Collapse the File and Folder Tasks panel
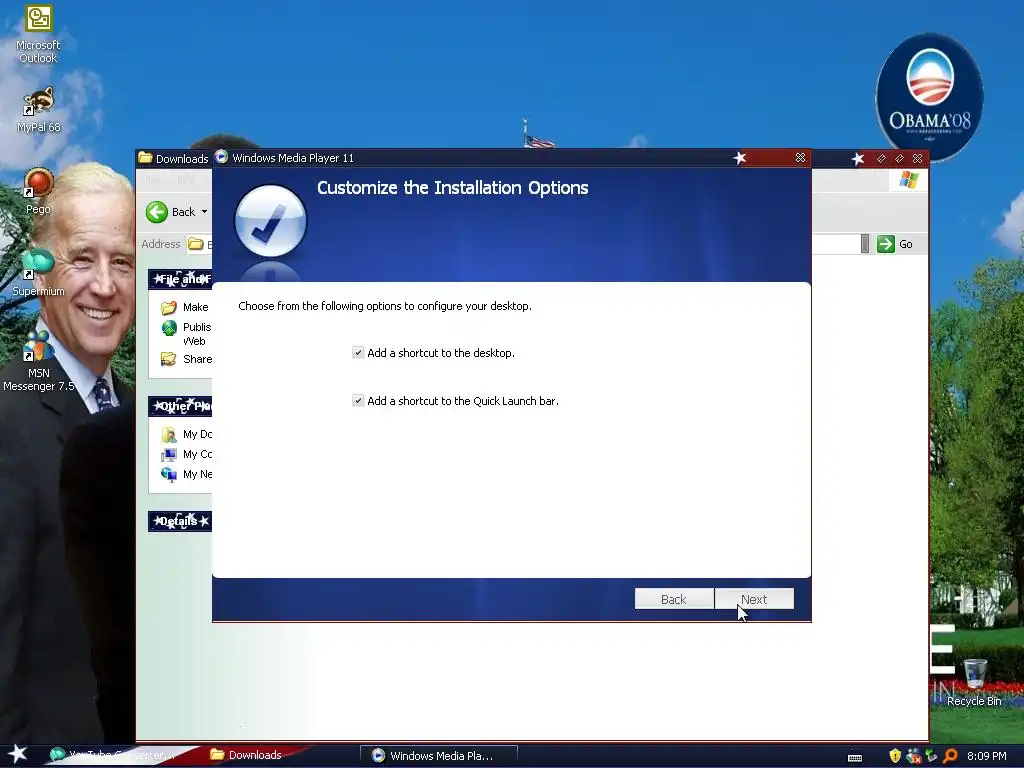Screen dimensions: 1024x768 (x=180, y=279)
